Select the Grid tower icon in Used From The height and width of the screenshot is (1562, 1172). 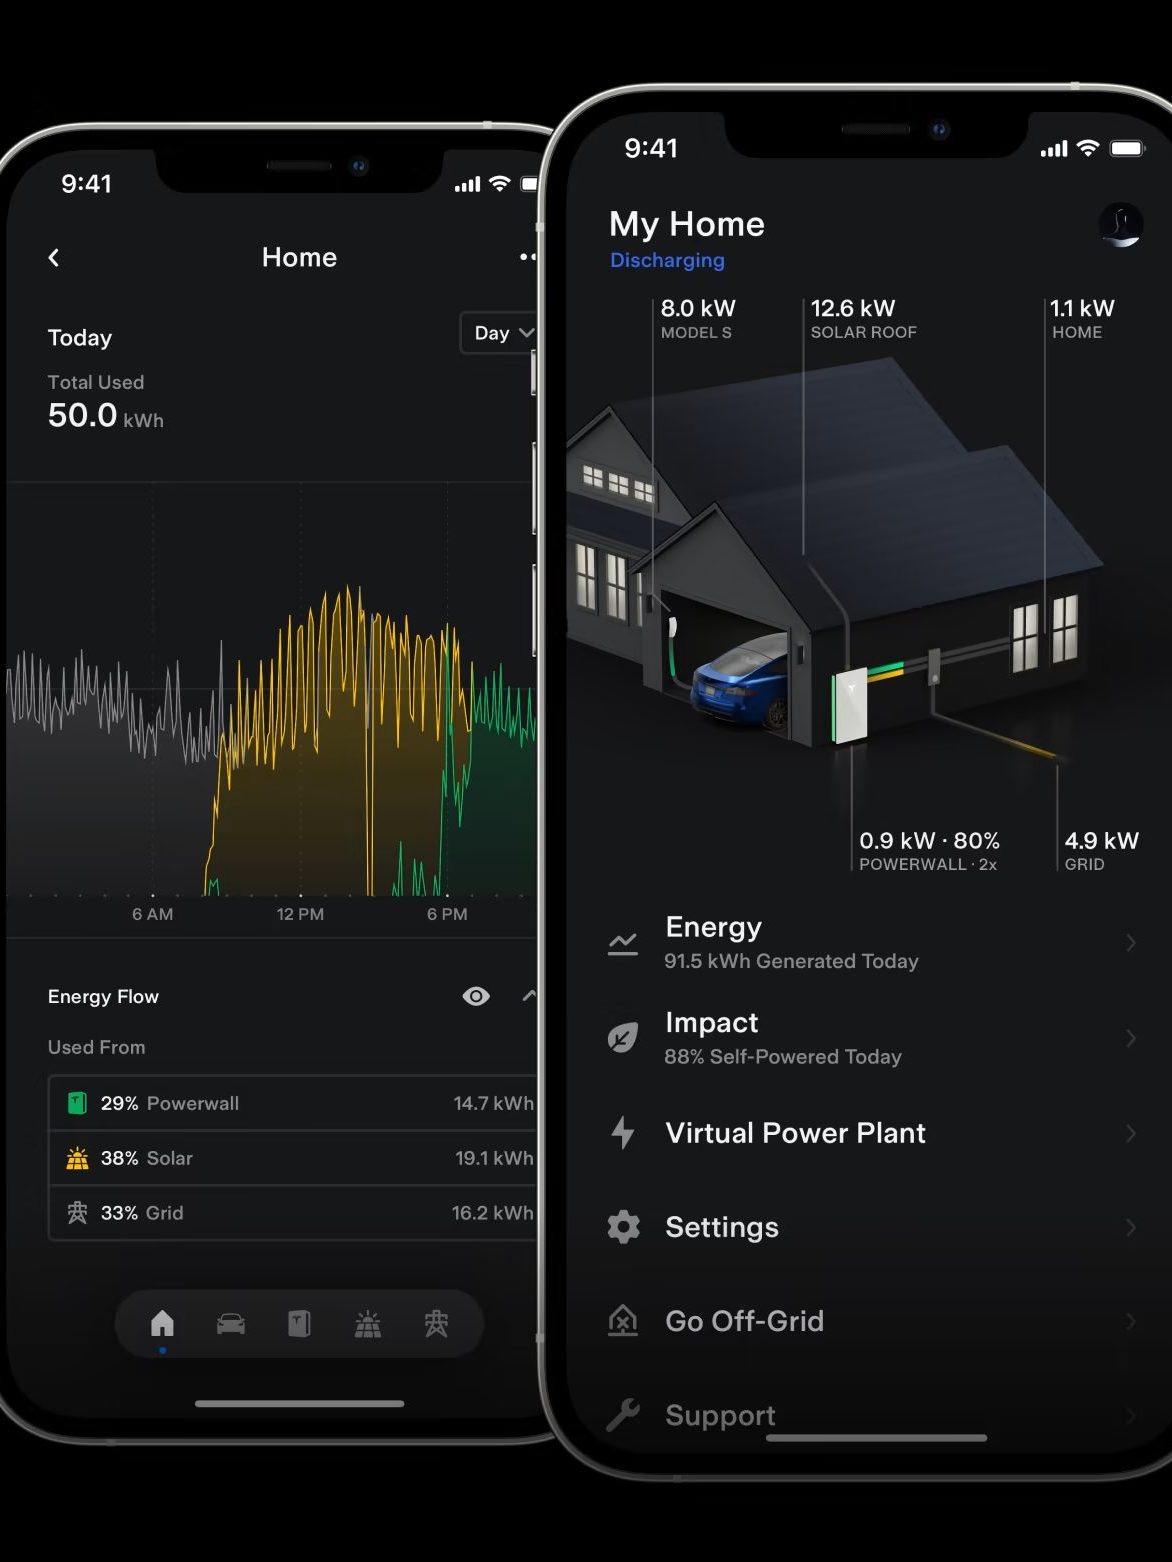pyautogui.click(x=77, y=1213)
